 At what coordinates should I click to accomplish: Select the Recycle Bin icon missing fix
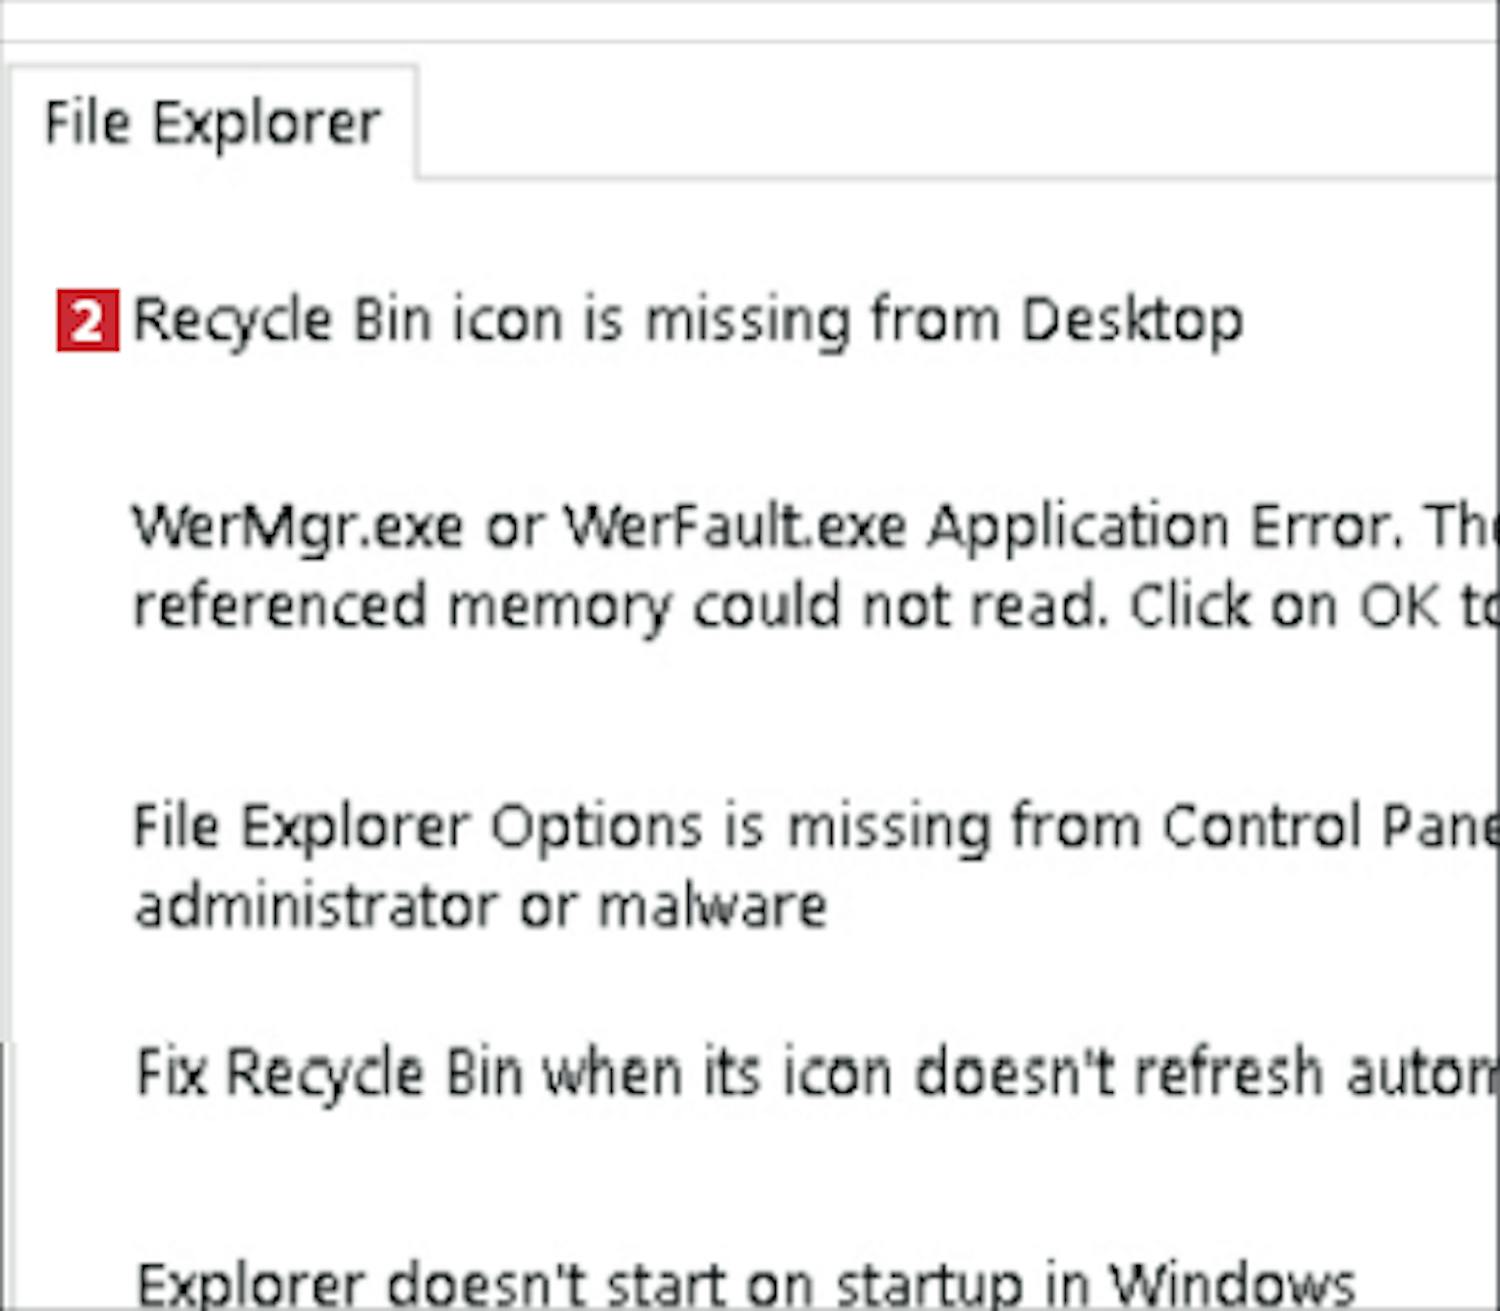(687, 321)
